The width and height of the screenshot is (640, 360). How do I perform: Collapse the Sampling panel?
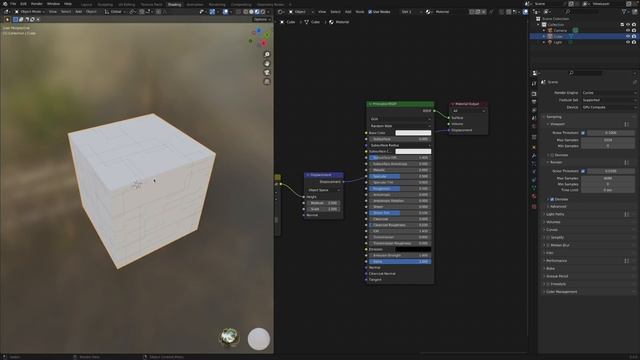click(553, 117)
